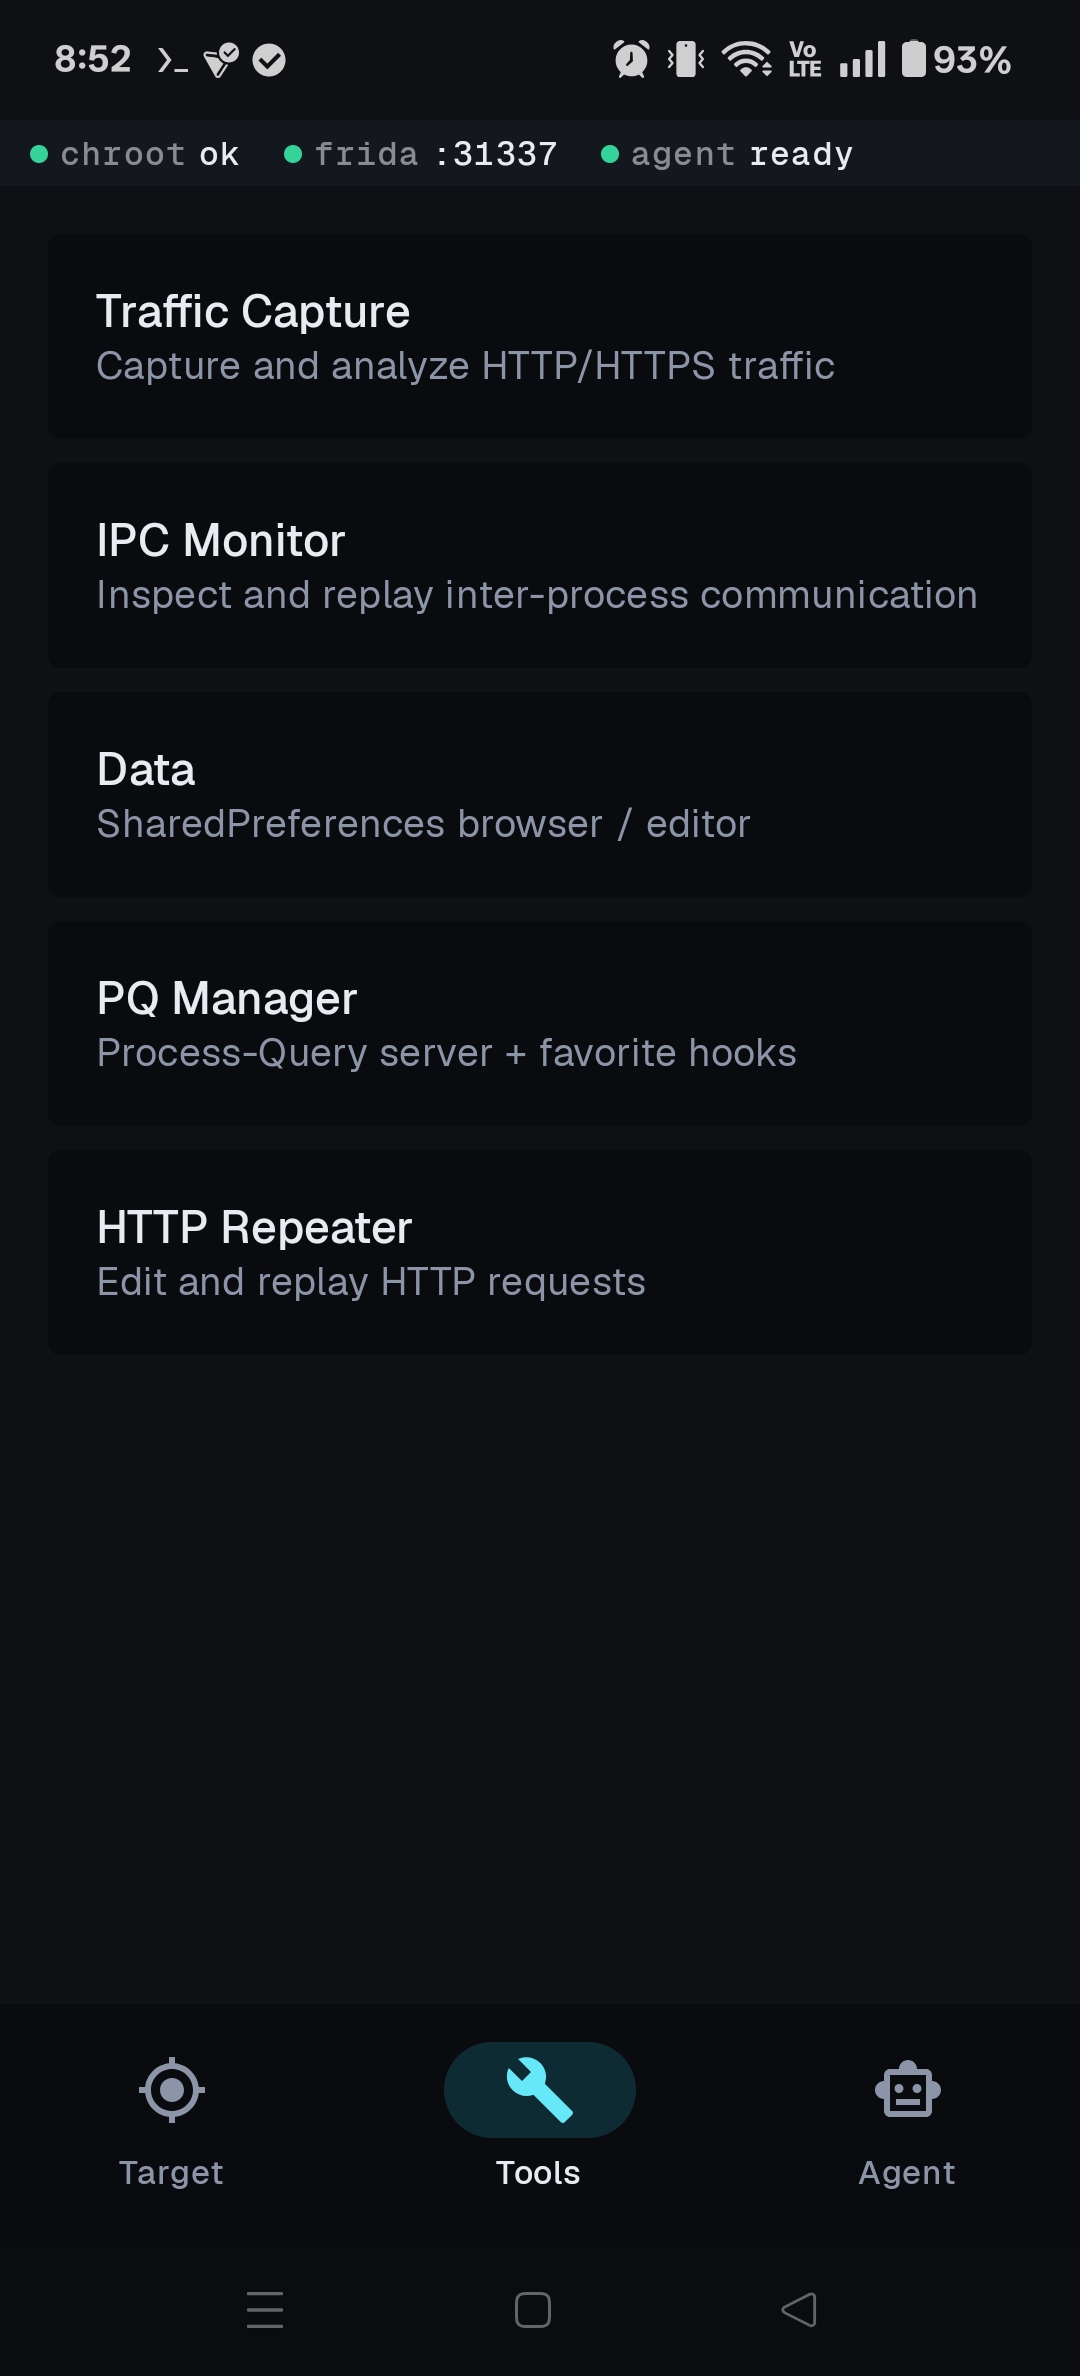This screenshot has height=2376, width=1080.
Task: Tap the Agent robot icon
Action: tap(908, 2089)
